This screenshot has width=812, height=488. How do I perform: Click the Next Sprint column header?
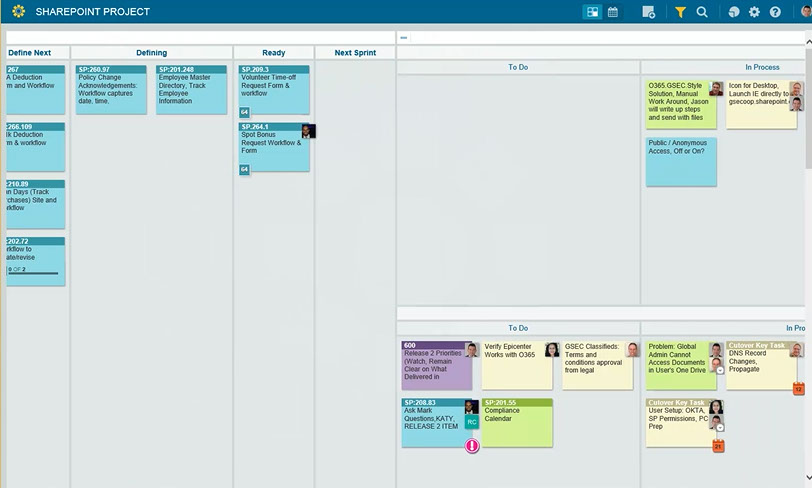tap(355, 53)
